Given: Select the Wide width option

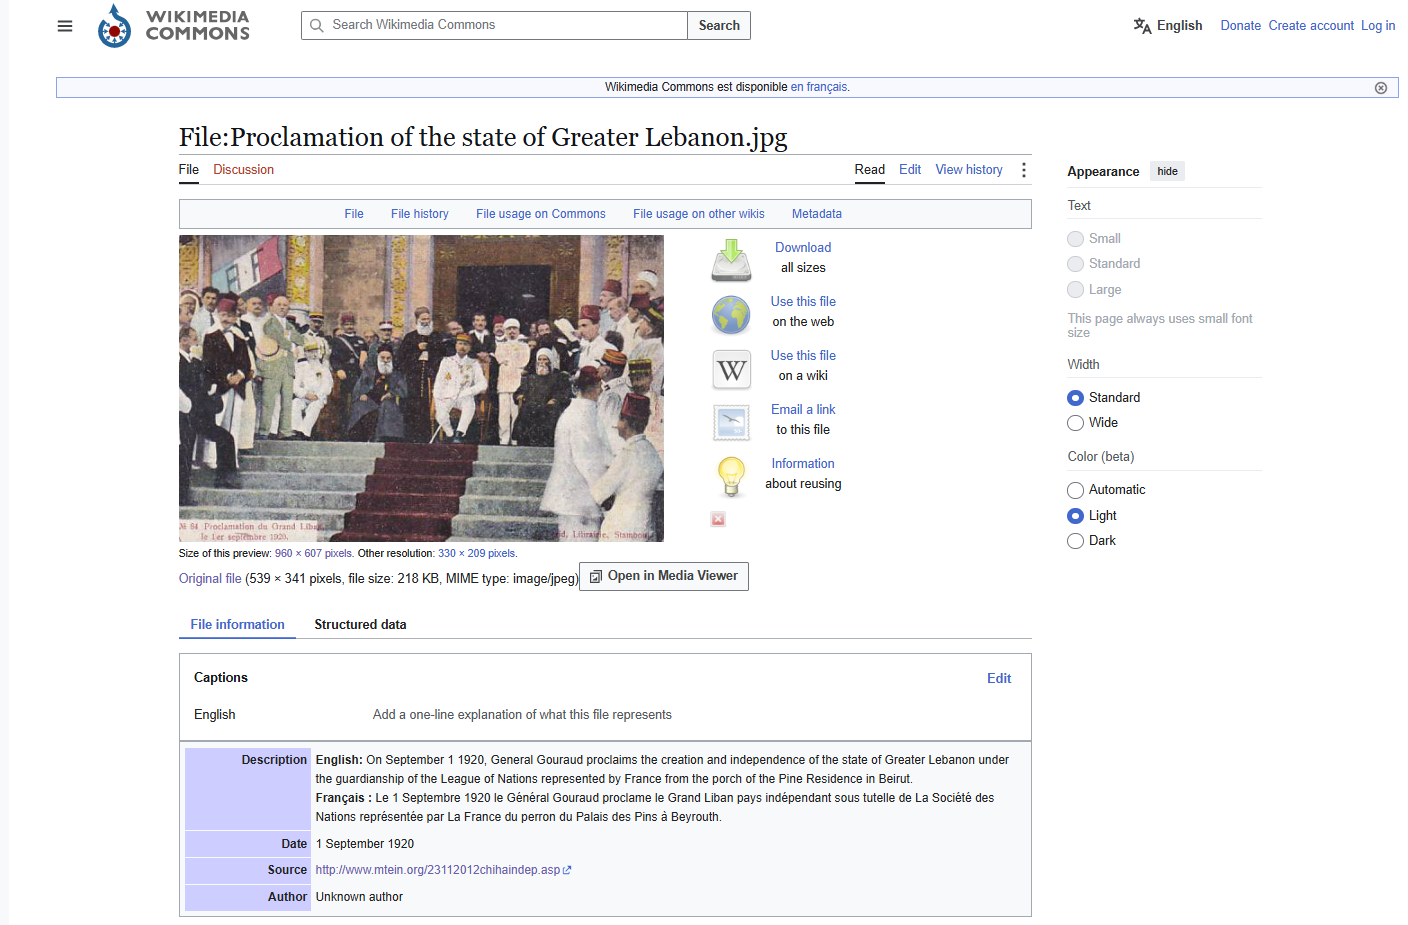Looking at the screenshot, I should (1075, 423).
